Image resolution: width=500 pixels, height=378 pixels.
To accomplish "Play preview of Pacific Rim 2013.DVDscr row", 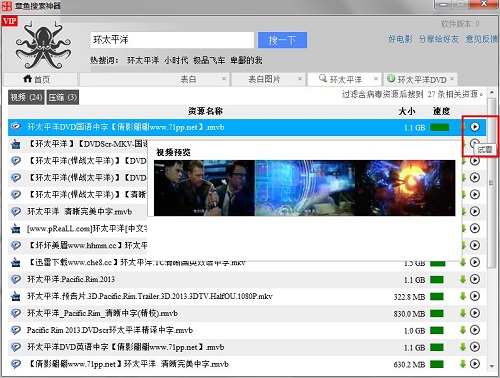I will (475, 330).
